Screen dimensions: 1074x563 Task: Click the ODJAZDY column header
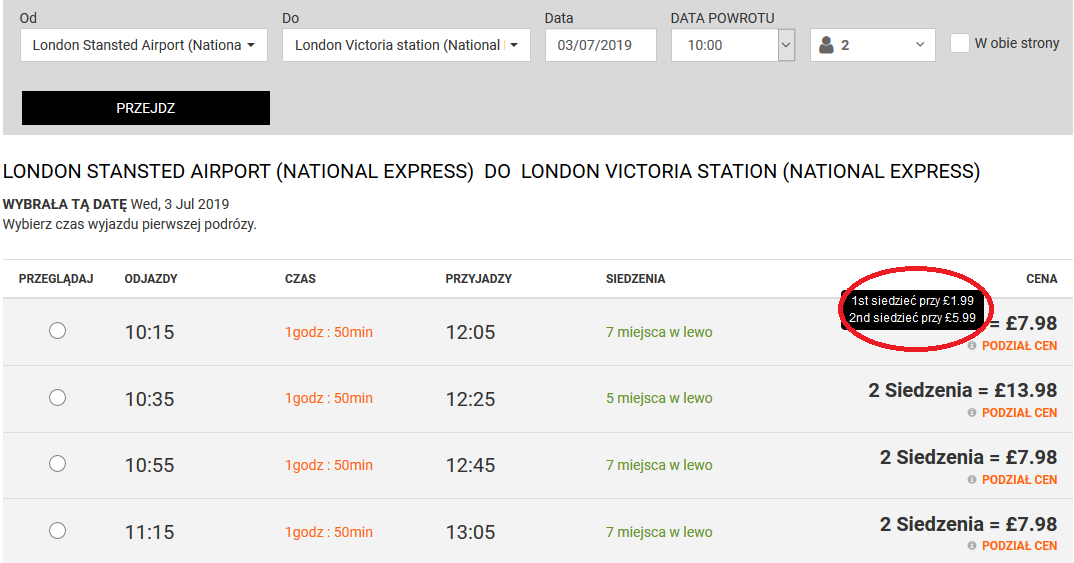(x=151, y=279)
